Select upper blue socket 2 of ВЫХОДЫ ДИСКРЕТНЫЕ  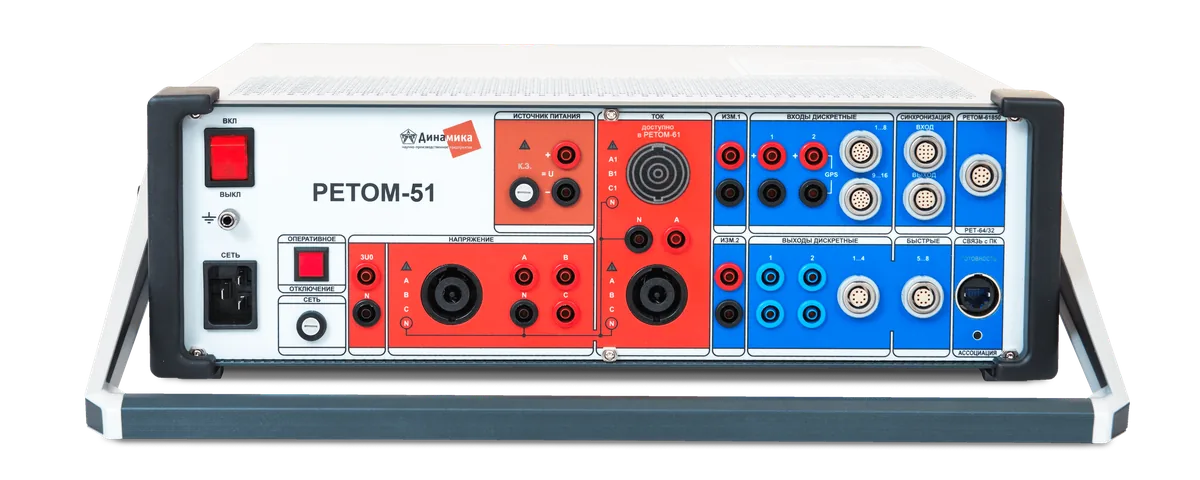(814, 277)
